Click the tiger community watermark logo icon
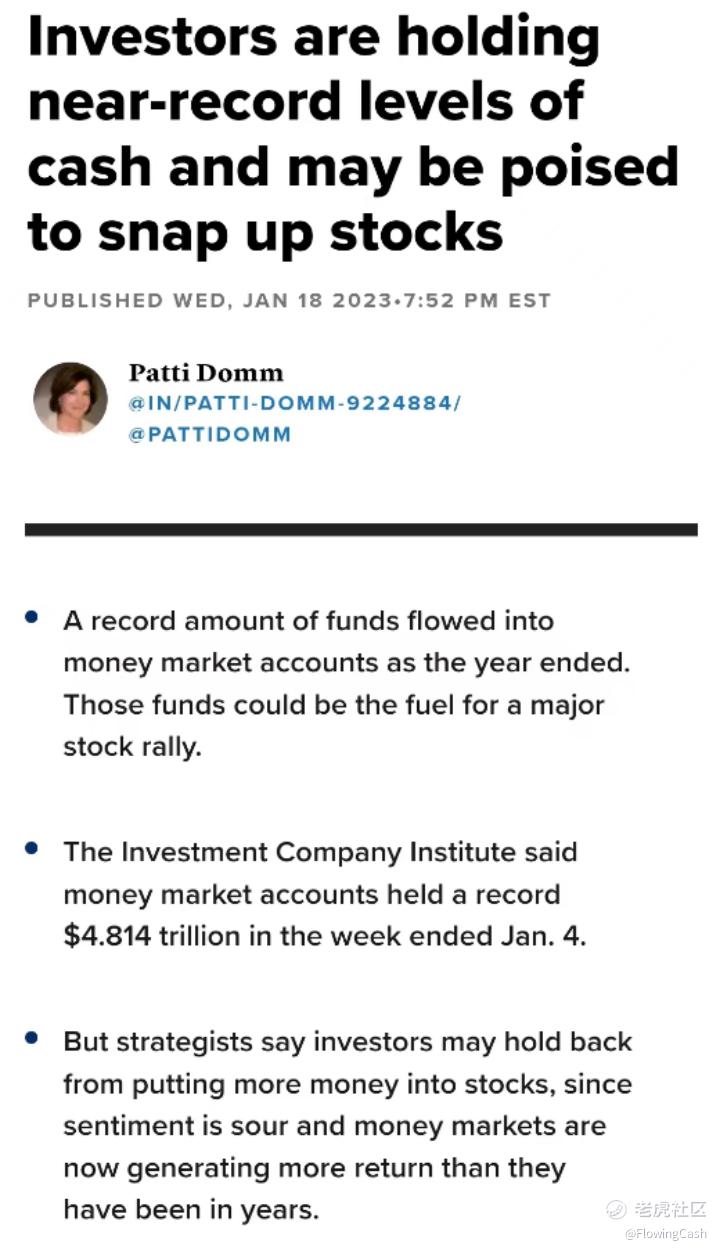Screen dimensions: 720x1250 tap(617, 1210)
